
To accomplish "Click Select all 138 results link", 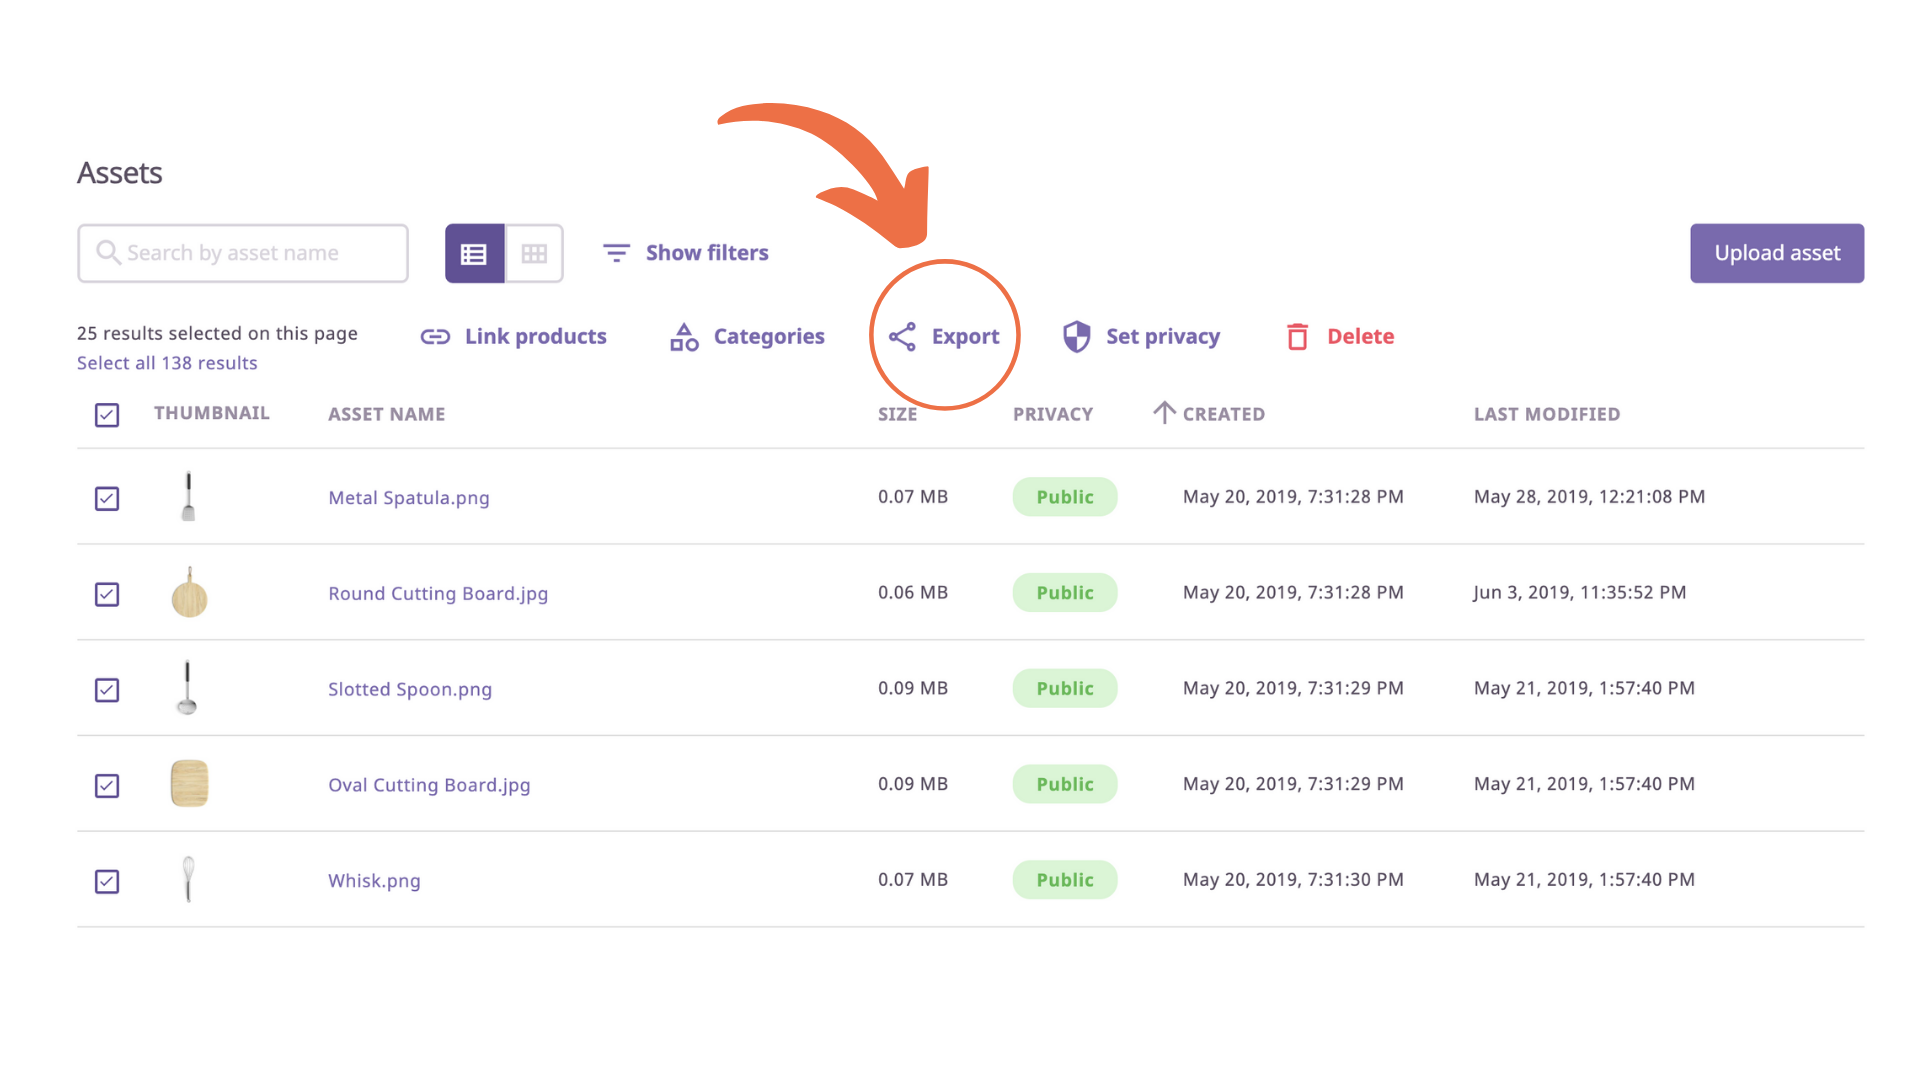I will pos(167,363).
